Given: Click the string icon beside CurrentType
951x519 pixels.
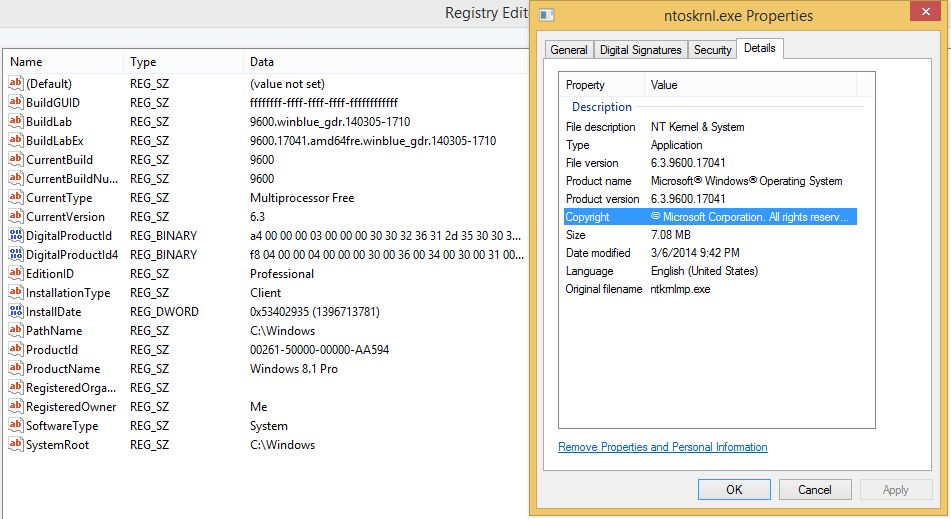Looking at the screenshot, I should [16, 197].
